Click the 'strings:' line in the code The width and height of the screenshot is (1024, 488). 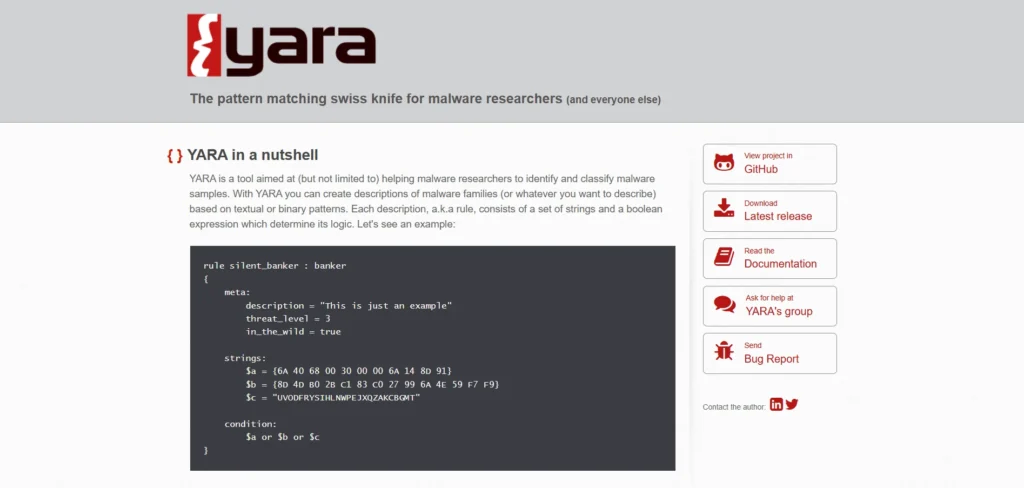[x=245, y=358]
